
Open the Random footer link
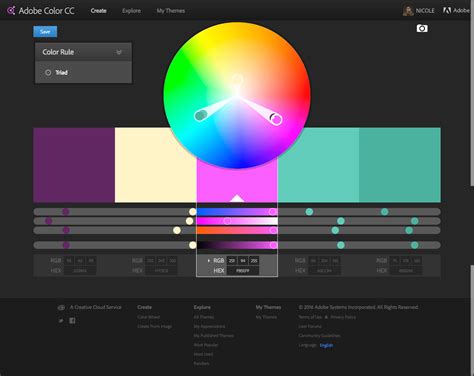[x=201, y=364]
